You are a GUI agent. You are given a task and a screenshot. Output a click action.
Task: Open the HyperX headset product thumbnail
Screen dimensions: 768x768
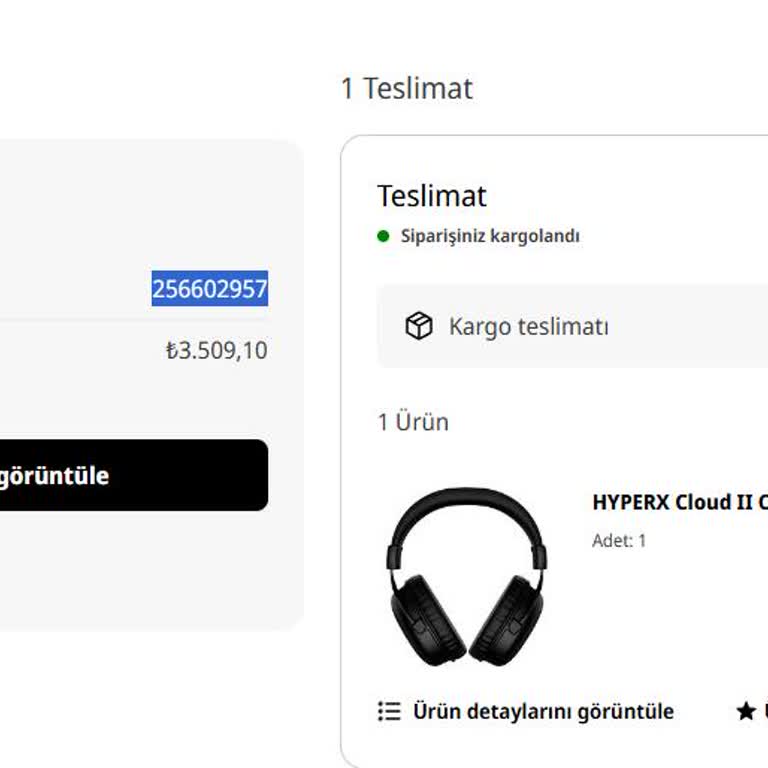point(467,577)
